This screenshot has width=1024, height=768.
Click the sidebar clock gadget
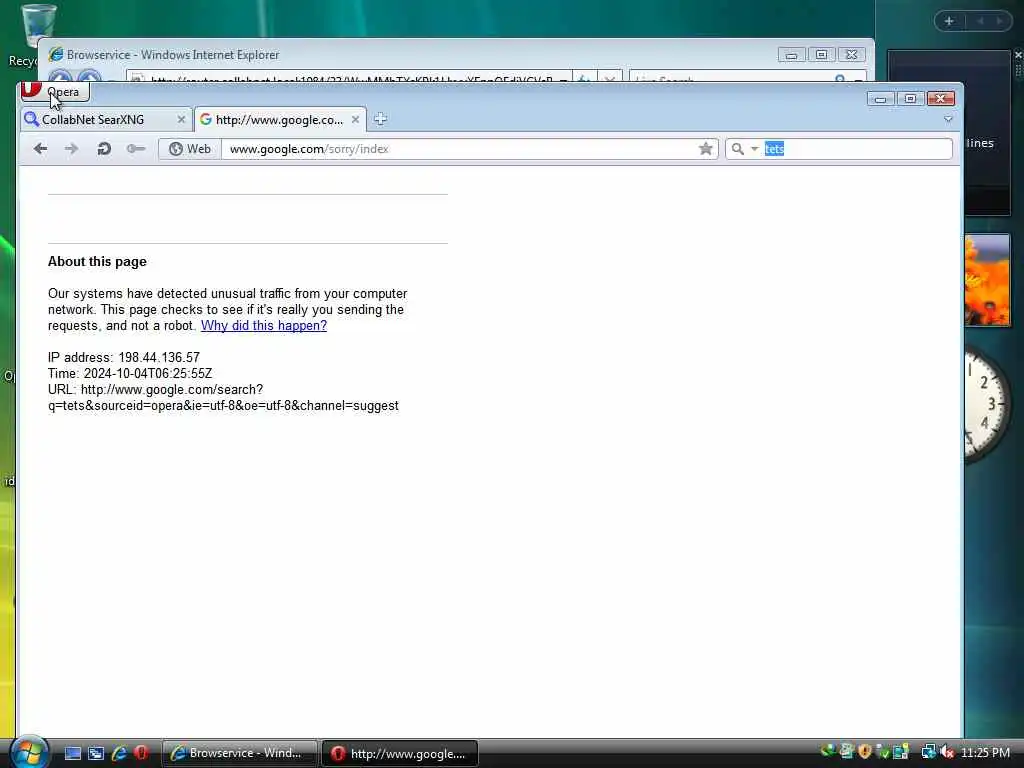987,406
